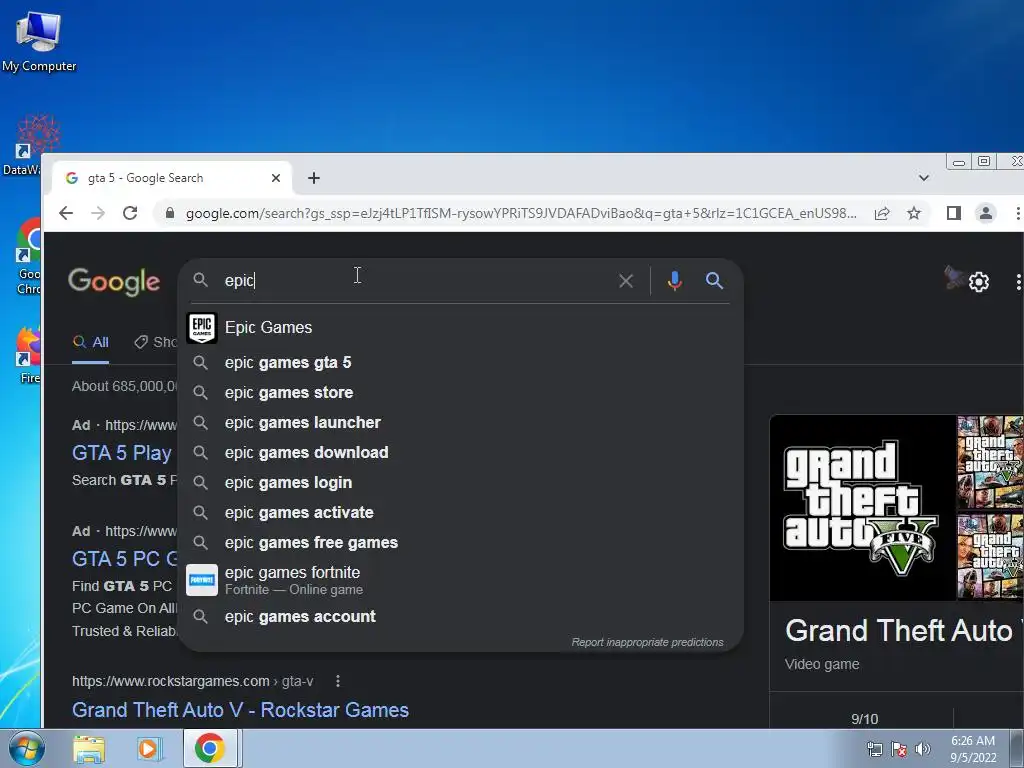The width and height of the screenshot is (1024, 768).
Task: Open media player from taskbar
Action: (x=149, y=749)
